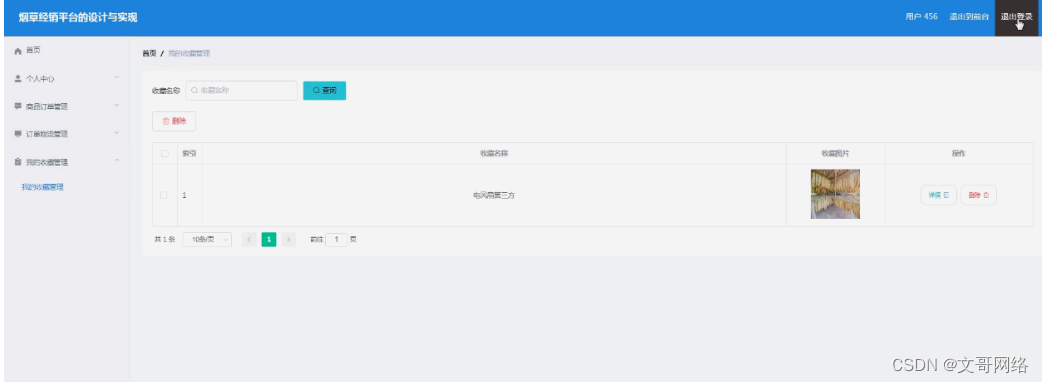
Task: Click the 删除 button above the table
Action: [174, 121]
